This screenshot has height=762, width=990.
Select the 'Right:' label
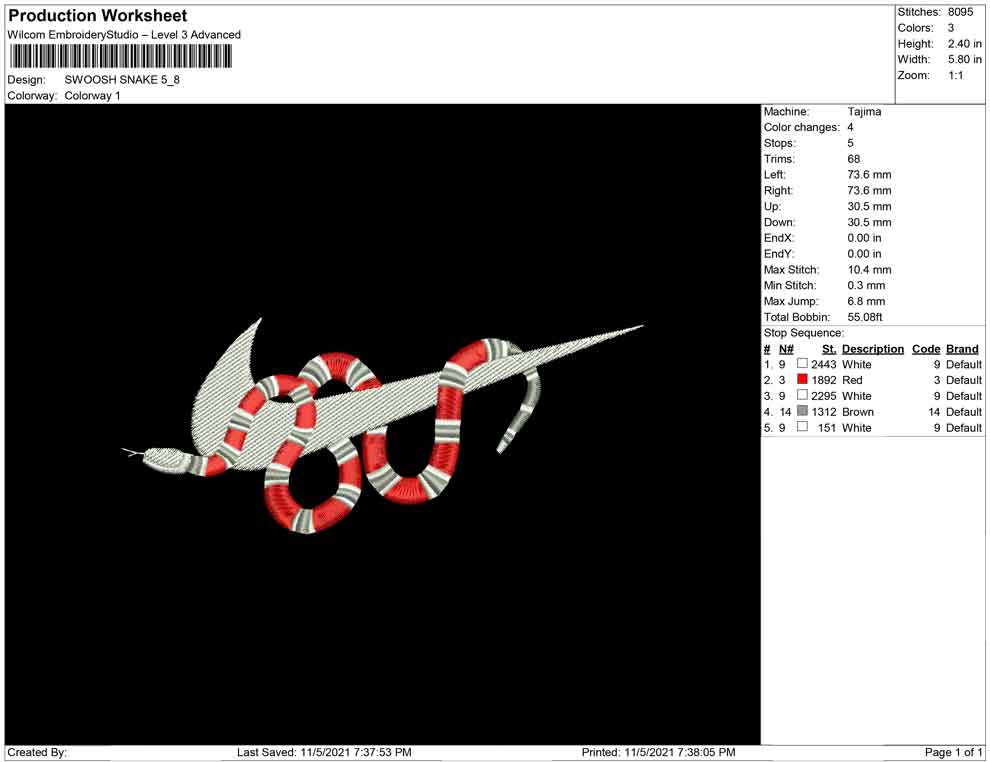(x=778, y=190)
